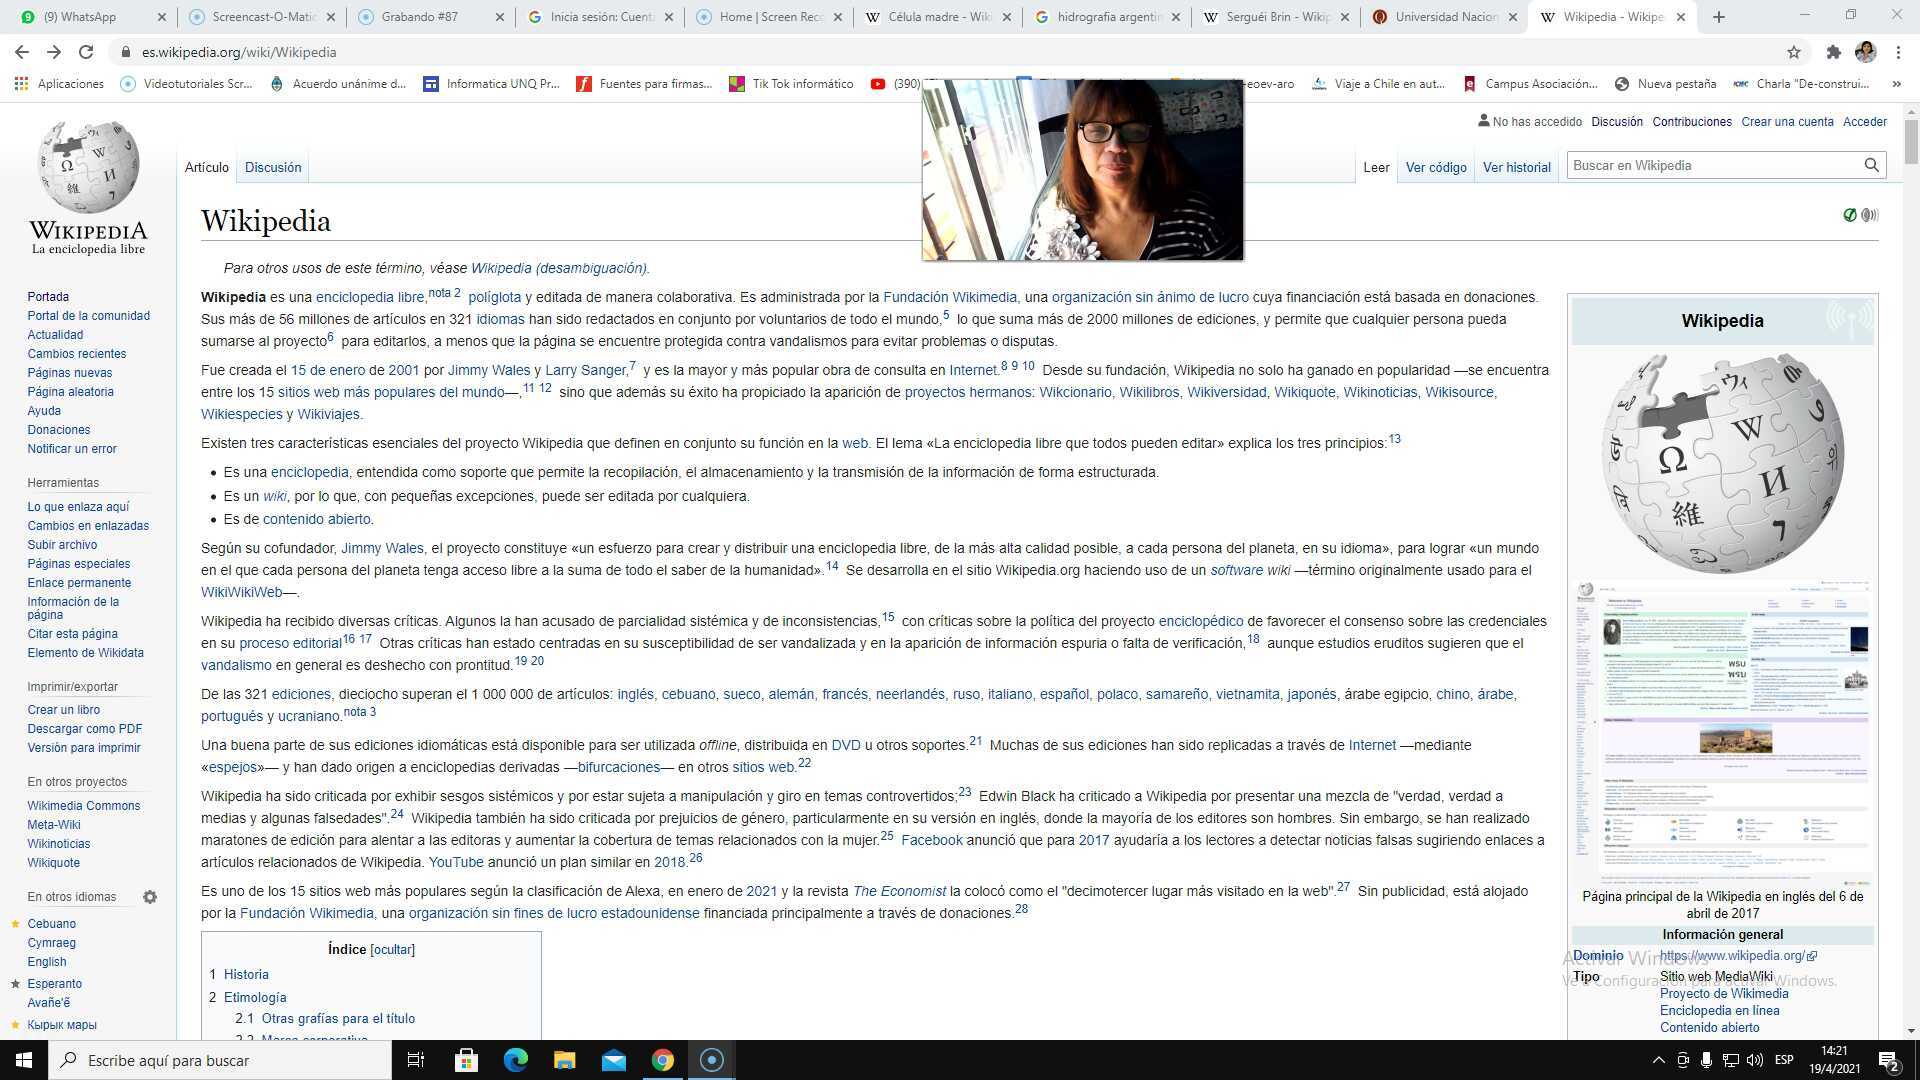Screen dimensions: 1920x1080
Task: Open Screencast-O-Matic from the taskbar
Action: coord(712,1060)
